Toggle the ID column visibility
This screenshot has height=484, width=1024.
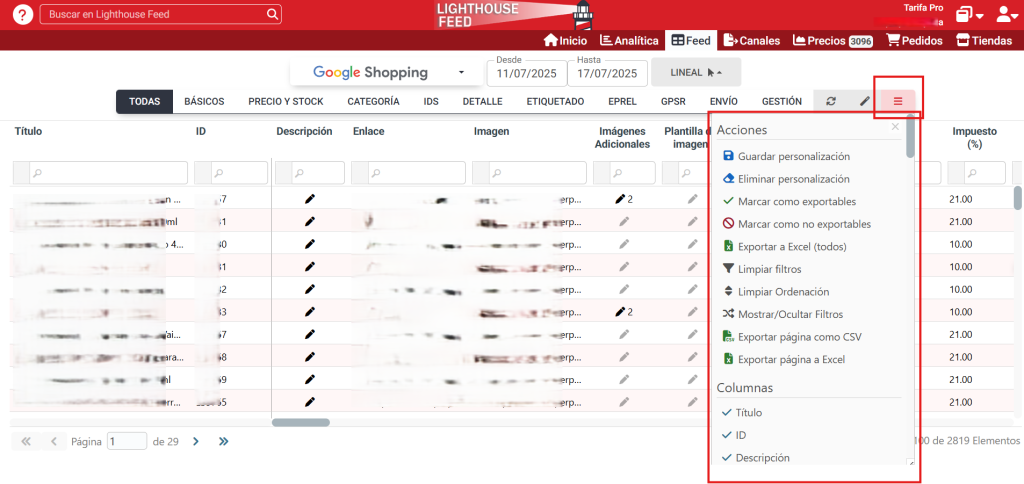click(x=734, y=435)
